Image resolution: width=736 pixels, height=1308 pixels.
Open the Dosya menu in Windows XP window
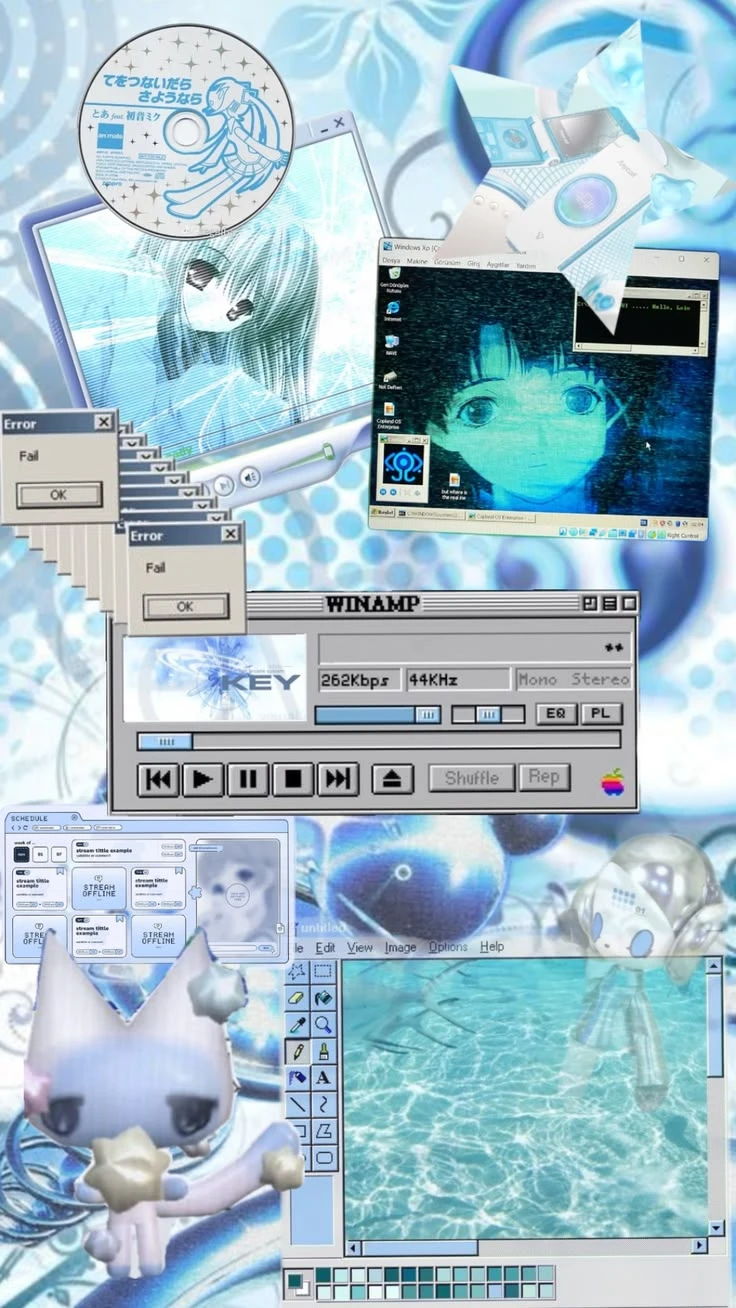click(x=391, y=261)
